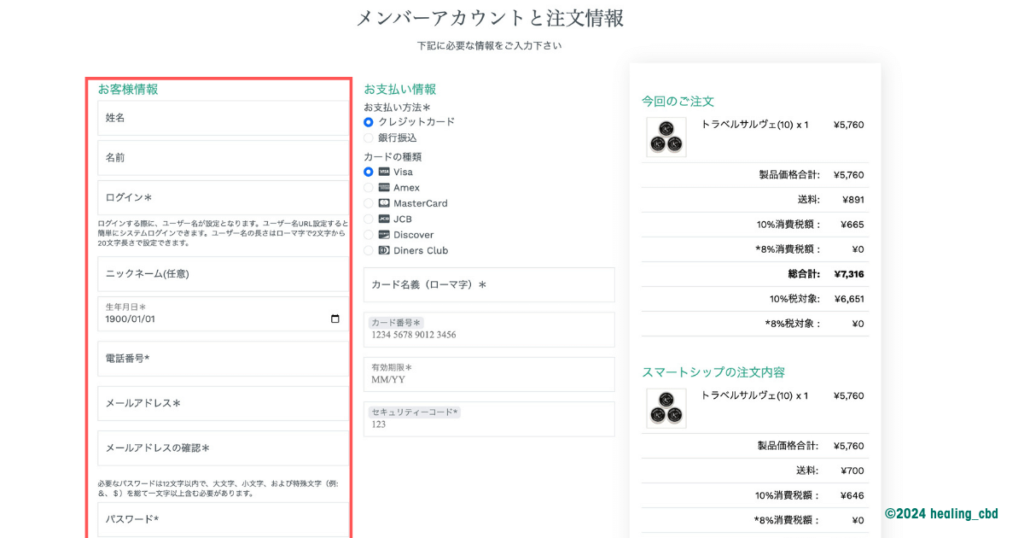
Task: Click the パスワード password field
Action: click(x=222, y=520)
